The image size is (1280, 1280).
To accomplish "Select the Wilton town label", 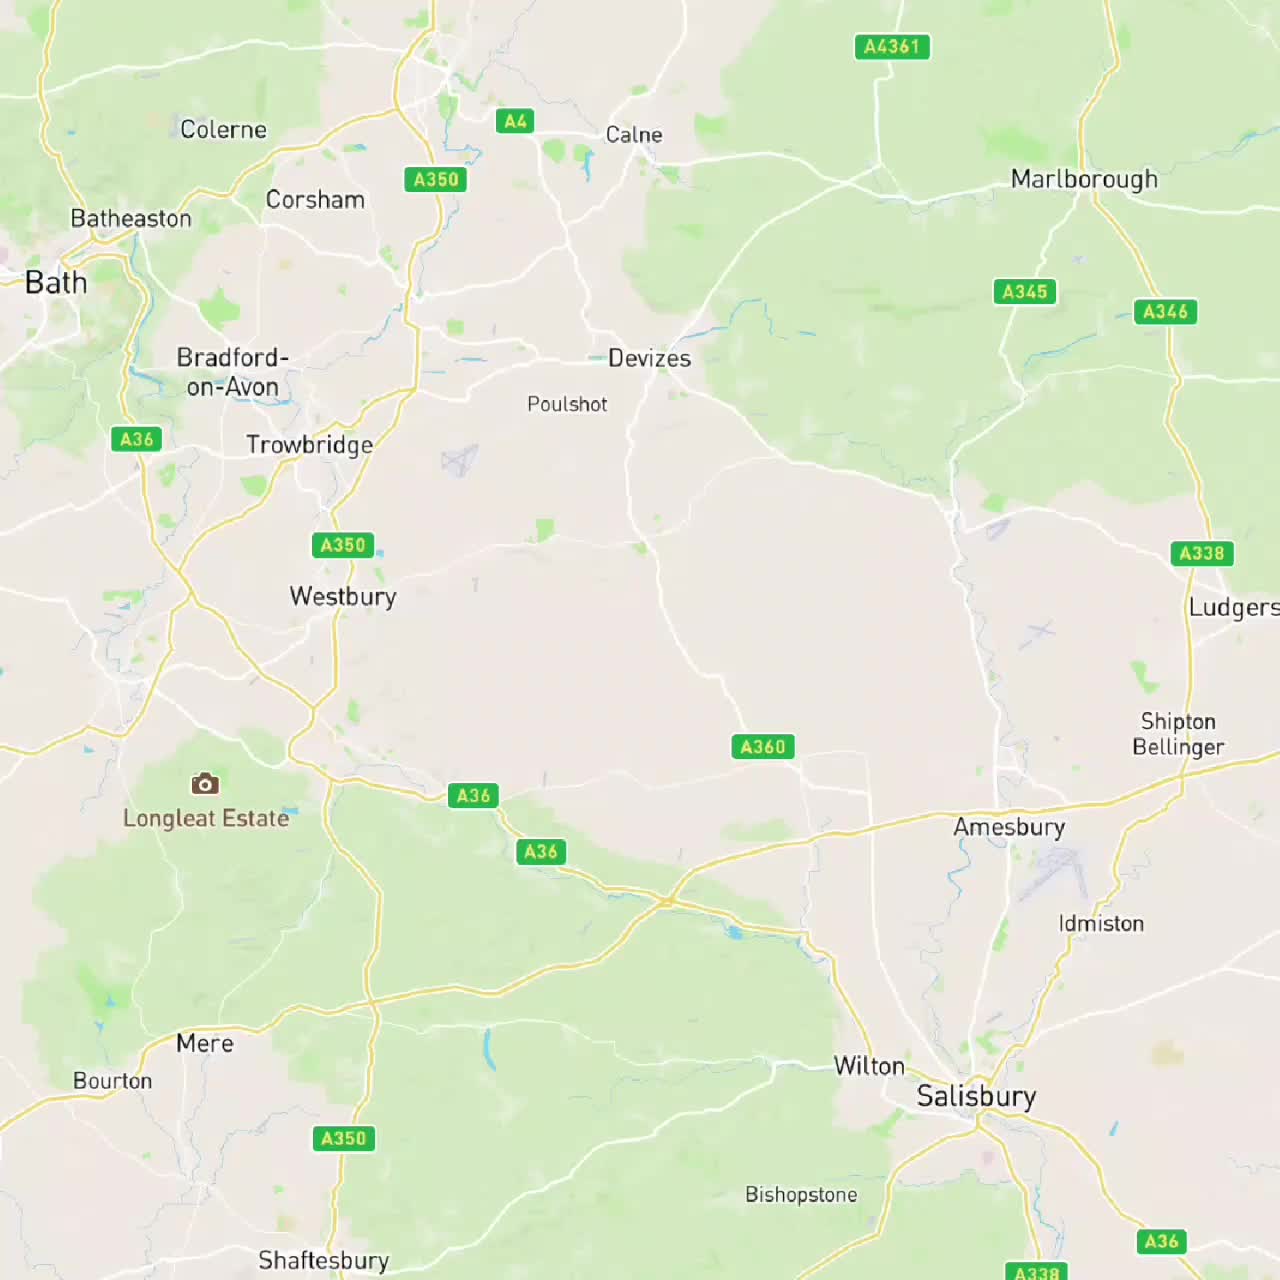I will click(x=869, y=1066).
